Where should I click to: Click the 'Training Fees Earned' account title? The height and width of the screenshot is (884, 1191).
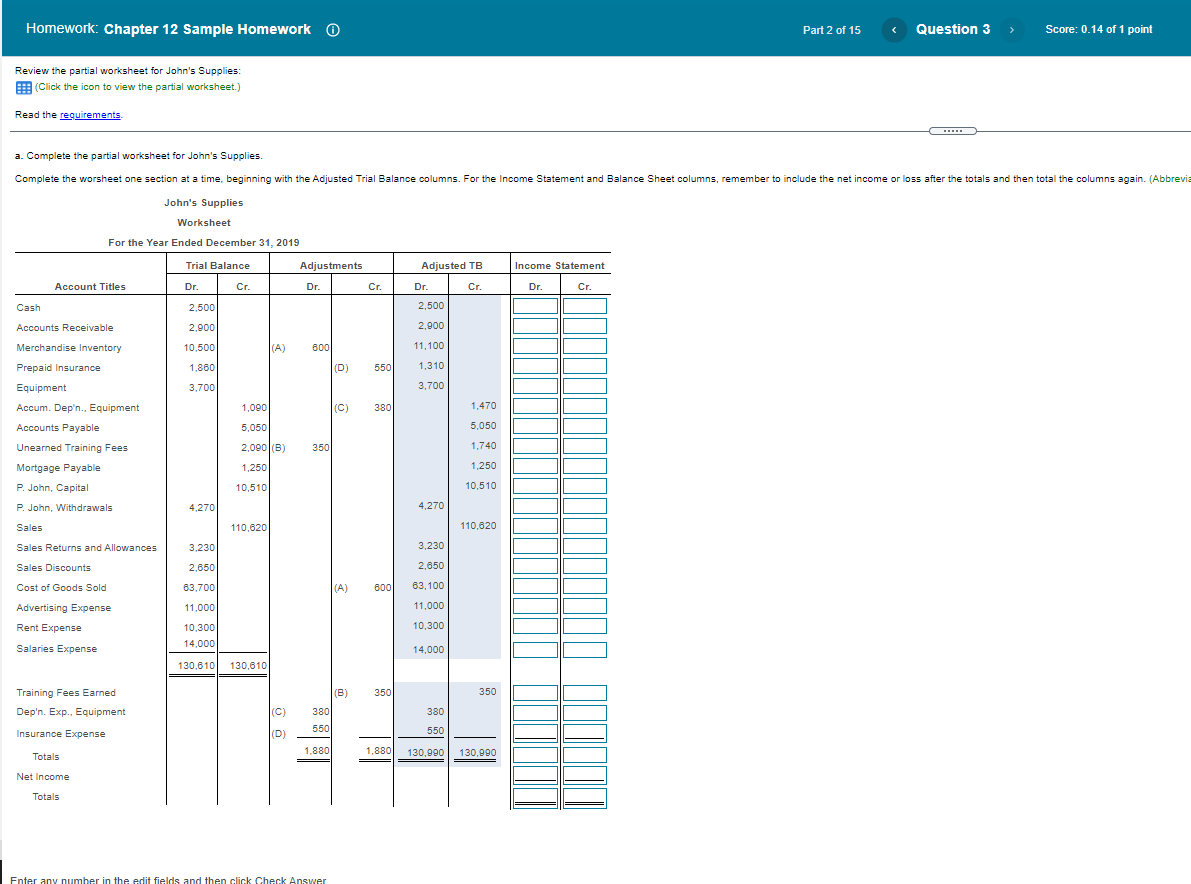click(x=66, y=693)
